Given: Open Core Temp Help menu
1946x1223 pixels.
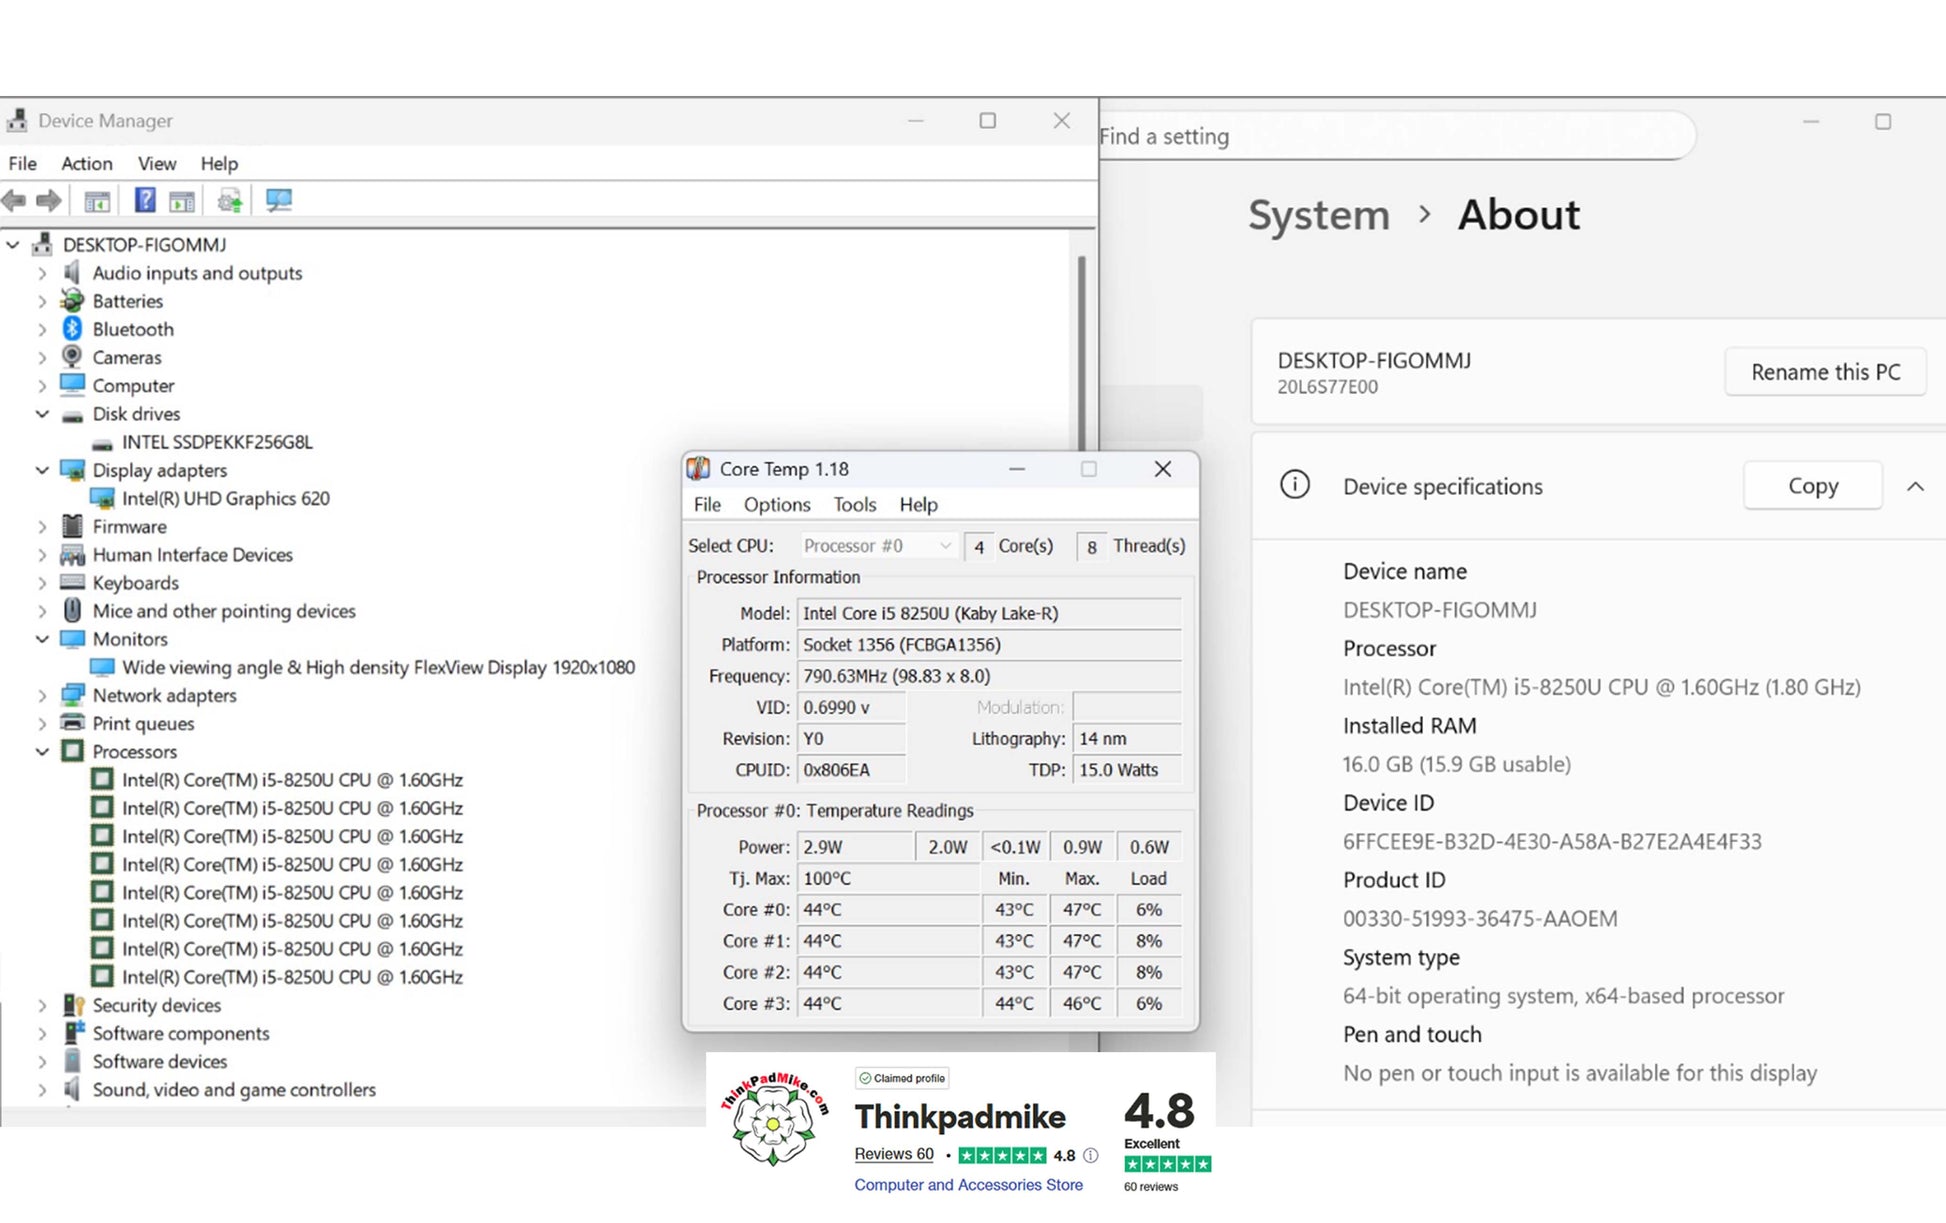Looking at the screenshot, I should (918, 505).
